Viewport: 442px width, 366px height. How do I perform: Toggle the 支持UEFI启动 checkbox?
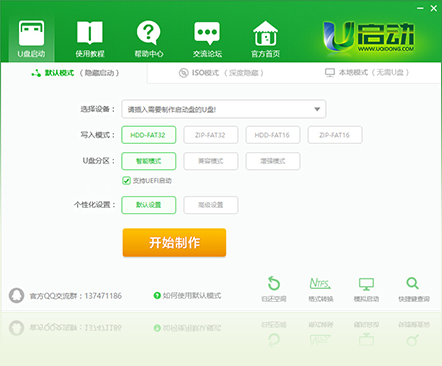(126, 181)
